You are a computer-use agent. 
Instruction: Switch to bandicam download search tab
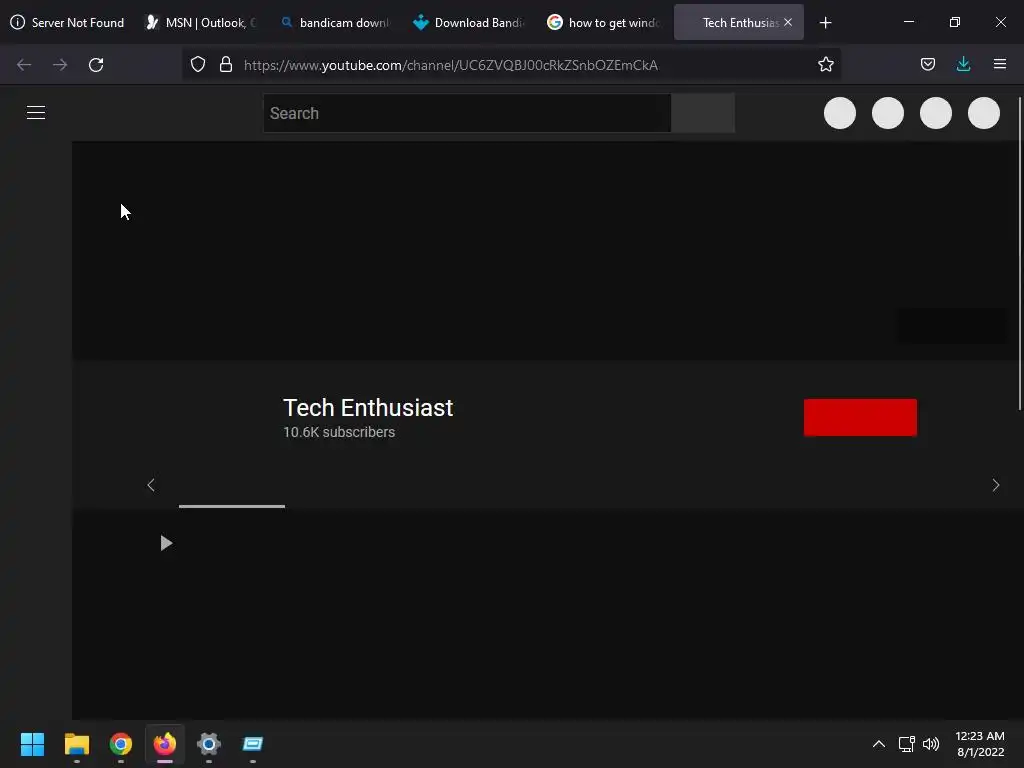334,22
